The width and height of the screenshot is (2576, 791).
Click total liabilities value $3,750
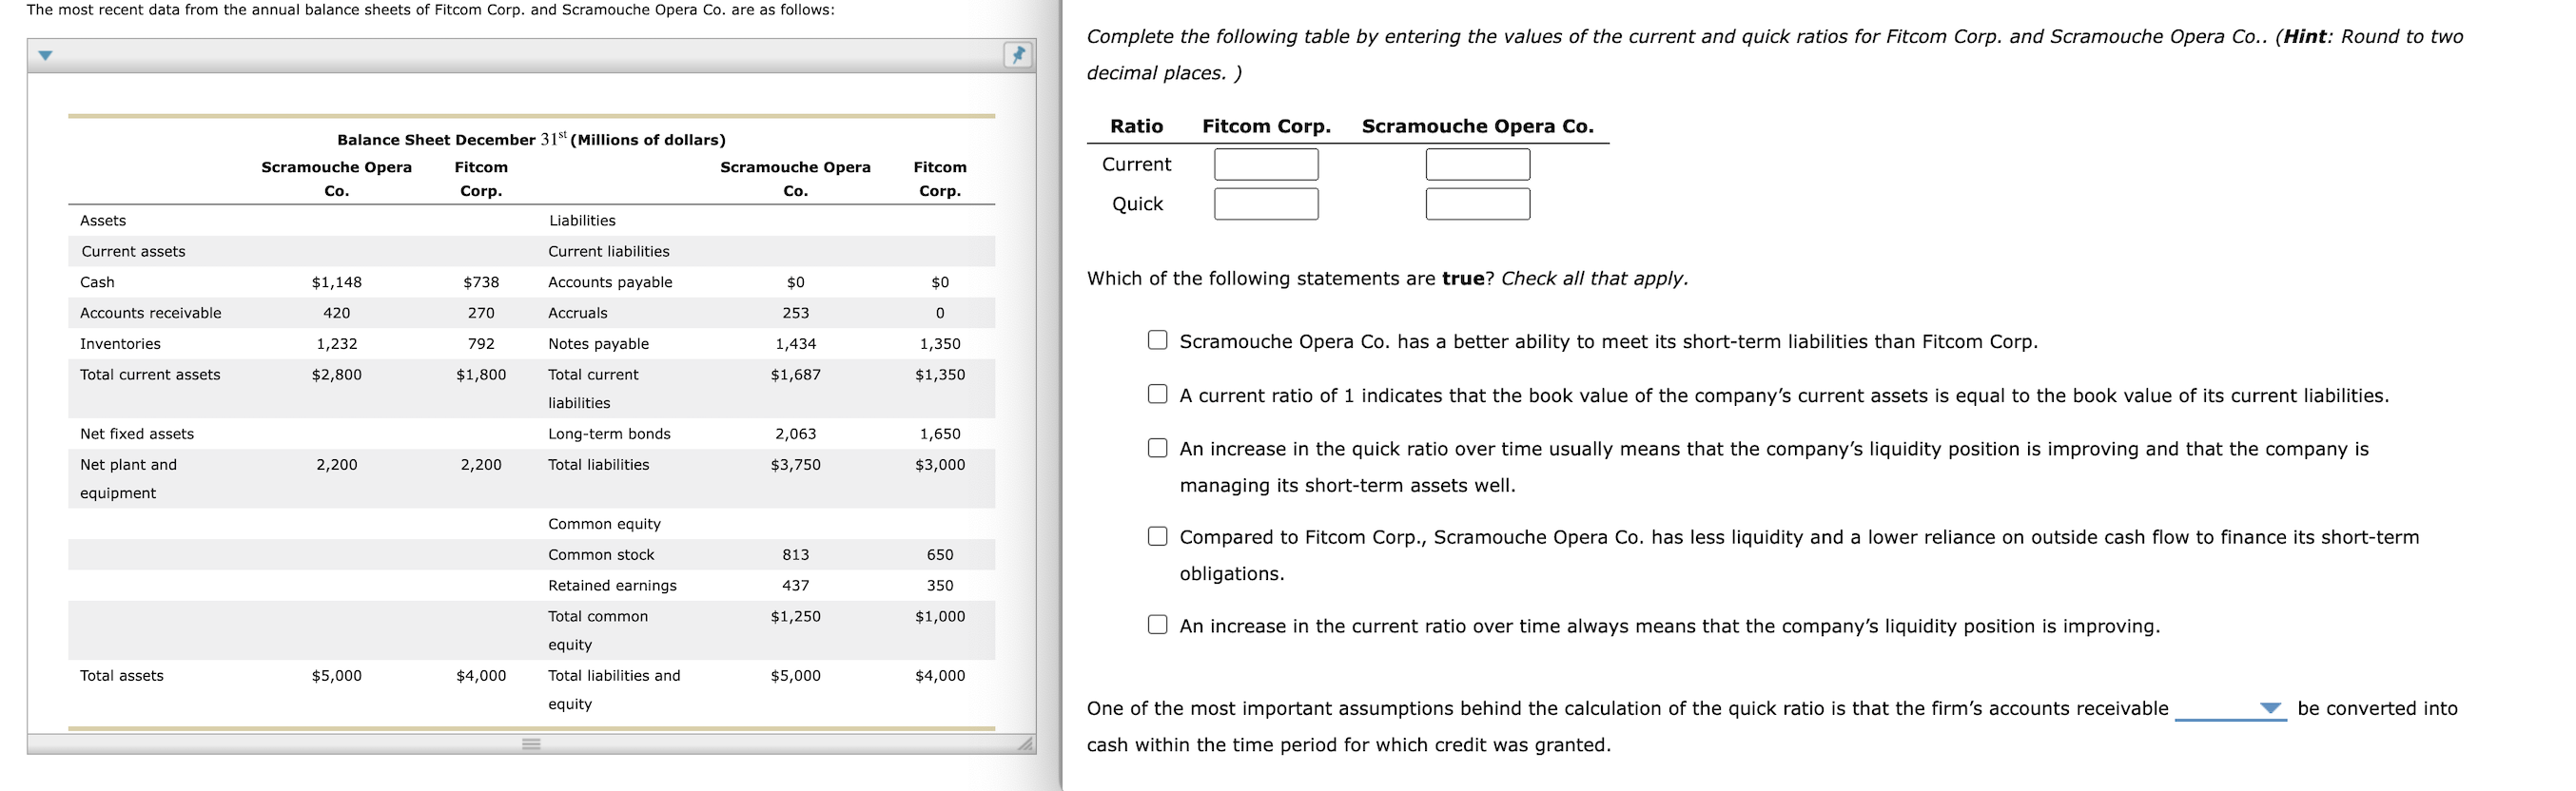tap(796, 465)
